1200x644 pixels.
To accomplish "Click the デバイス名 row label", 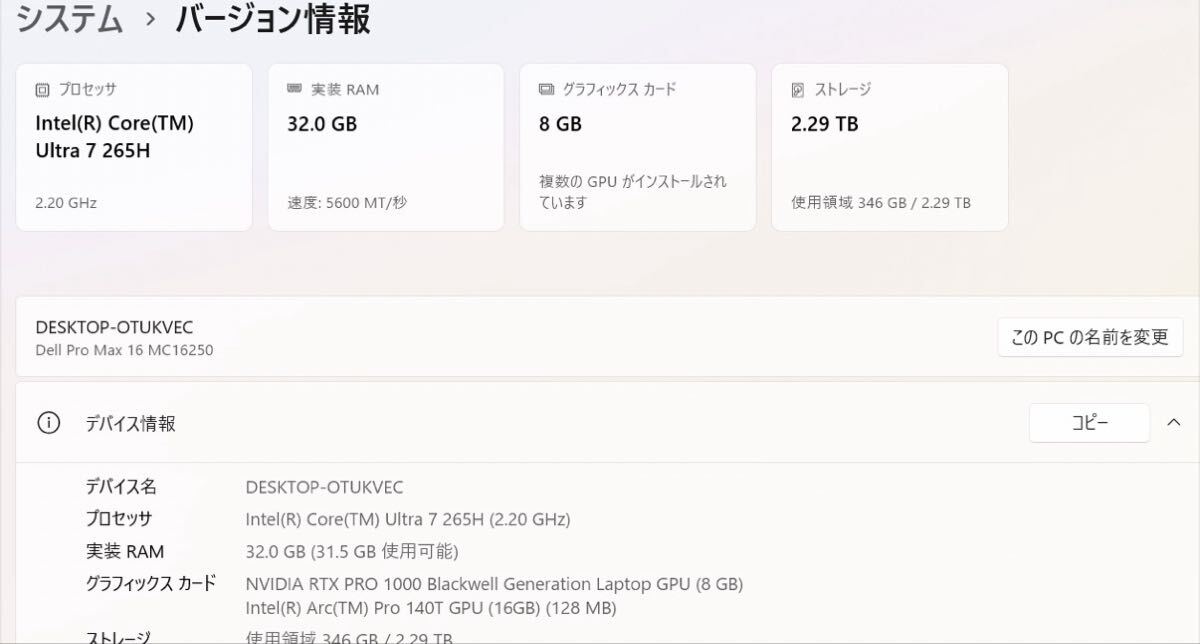I will (x=121, y=487).
